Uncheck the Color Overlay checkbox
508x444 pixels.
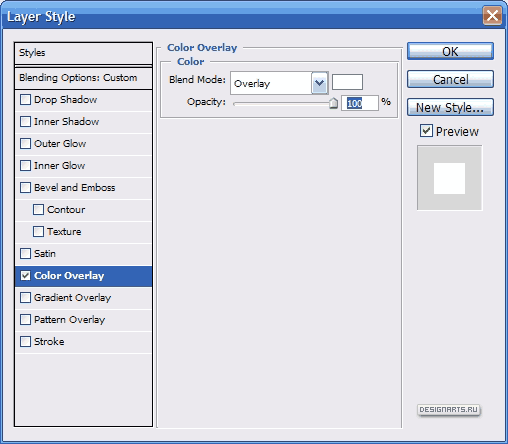point(25,275)
